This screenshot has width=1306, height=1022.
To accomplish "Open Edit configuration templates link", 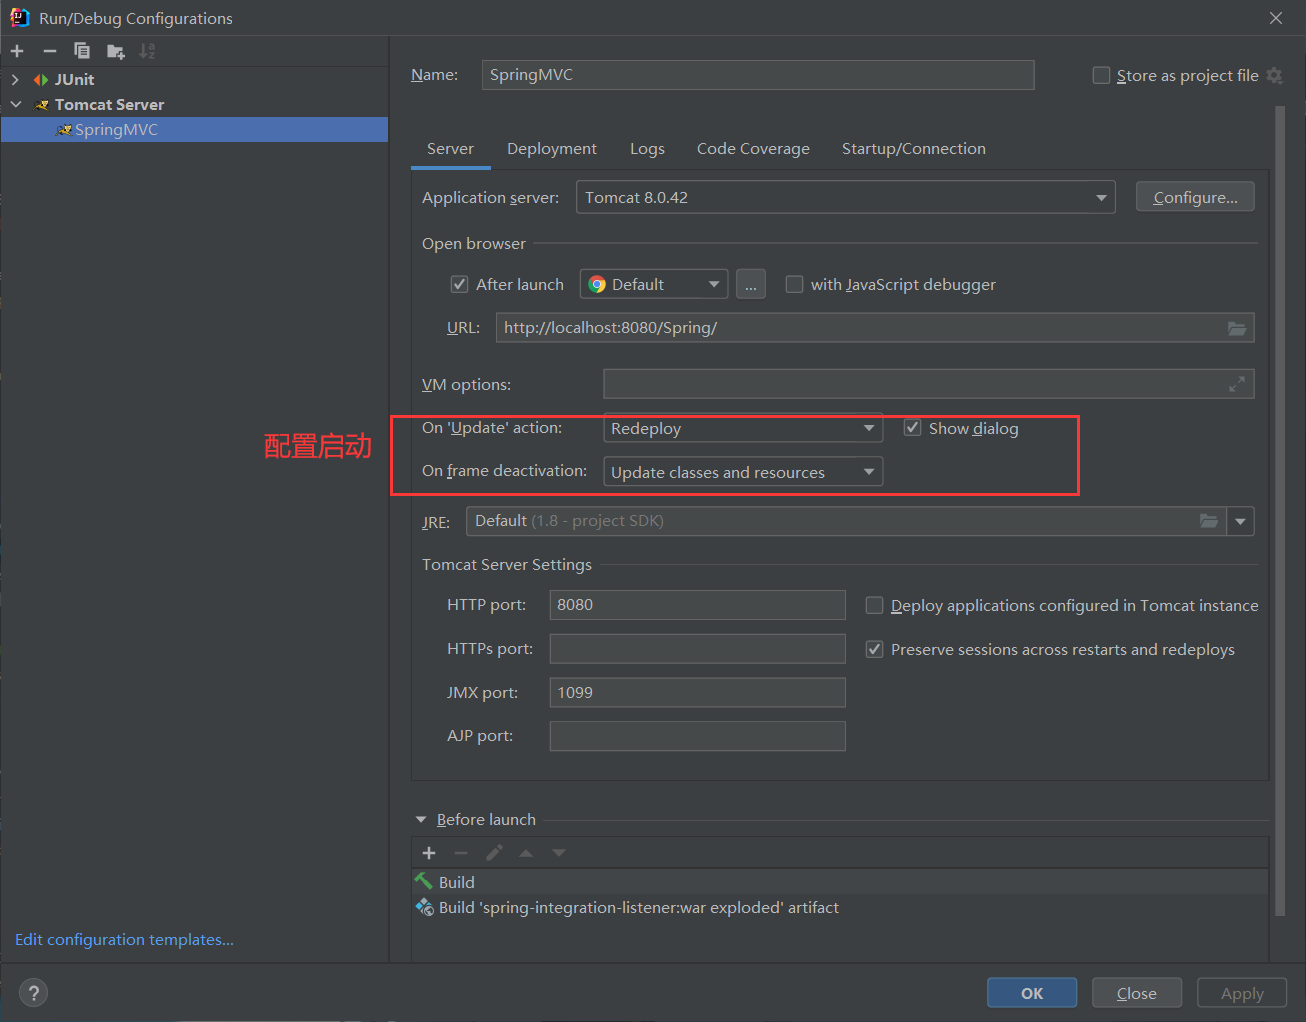I will click(x=124, y=939).
